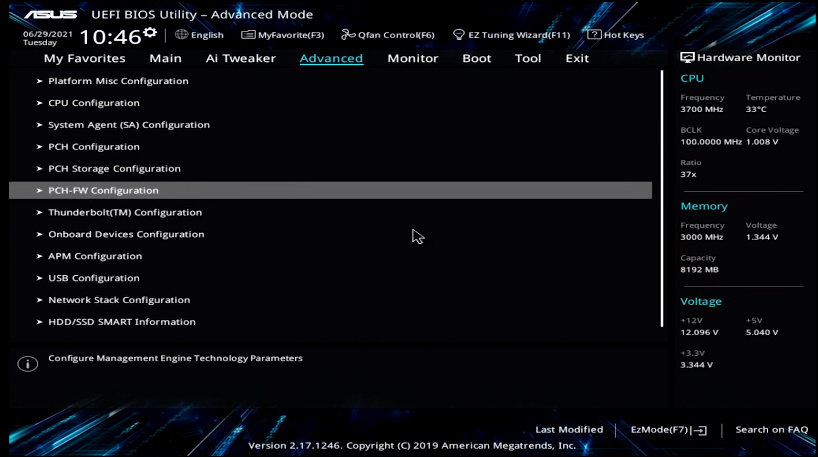Click the Hardware Monitor display icon
Screen dimensions: 818x457
(x=687, y=58)
